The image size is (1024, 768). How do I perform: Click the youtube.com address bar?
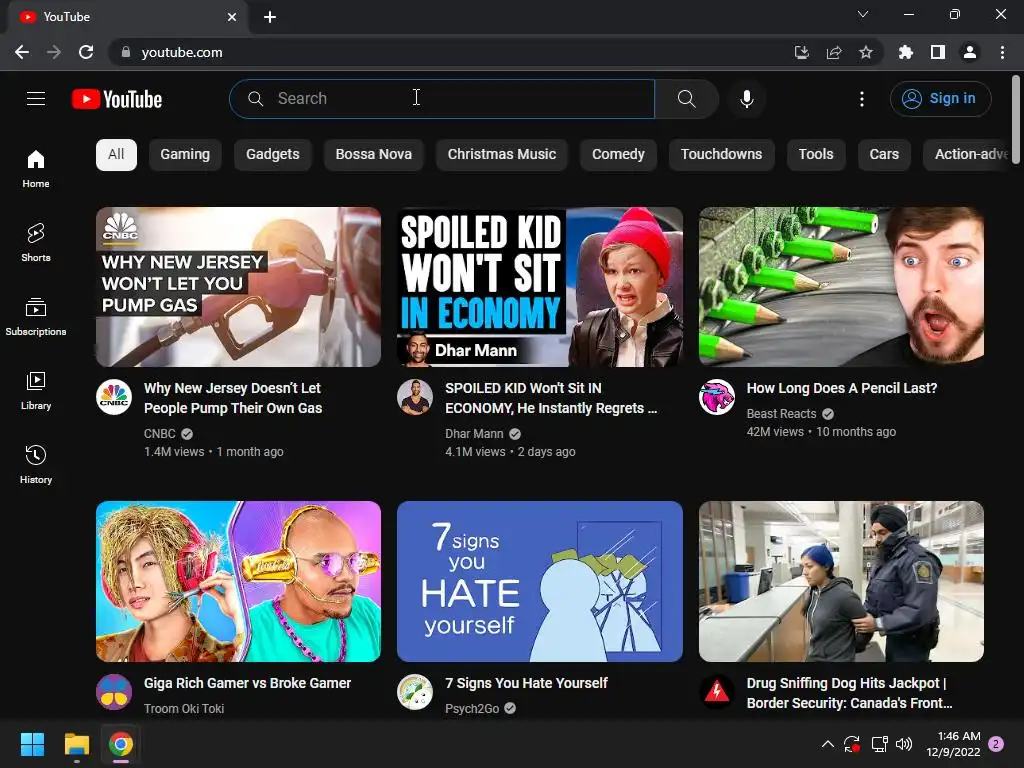[x=451, y=52]
